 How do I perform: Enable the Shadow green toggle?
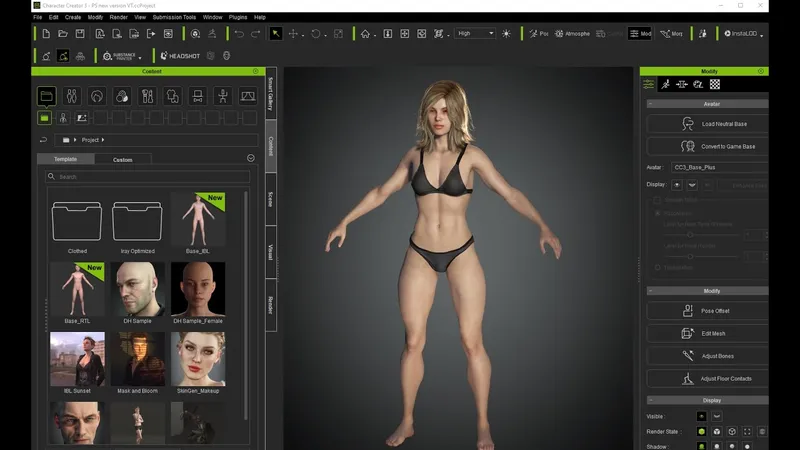click(702, 446)
